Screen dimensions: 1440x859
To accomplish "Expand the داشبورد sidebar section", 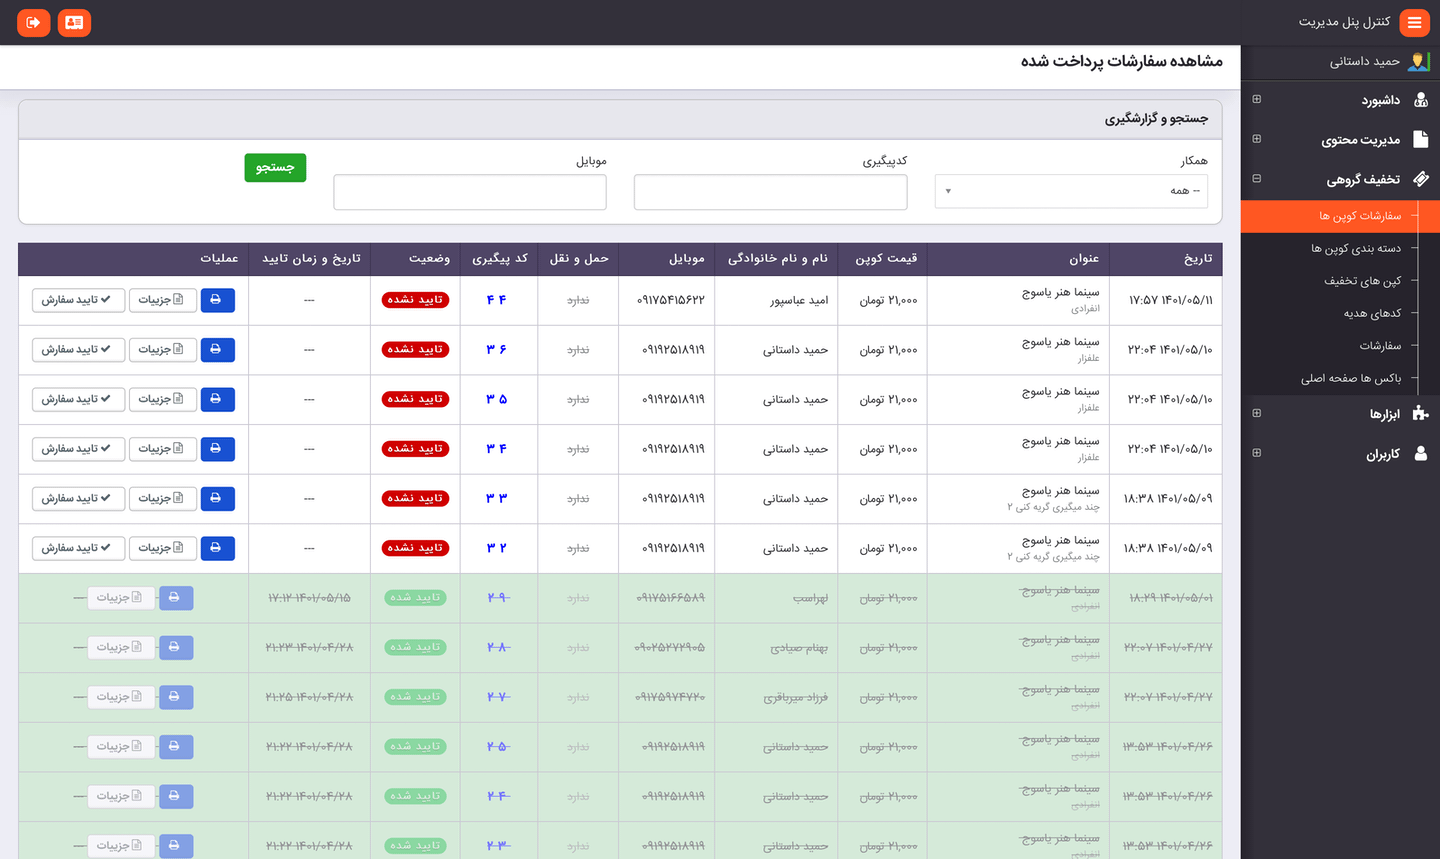I will click(x=1257, y=100).
